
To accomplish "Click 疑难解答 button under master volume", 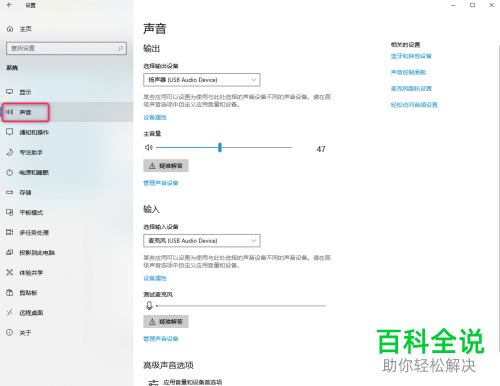I will 166,166.
